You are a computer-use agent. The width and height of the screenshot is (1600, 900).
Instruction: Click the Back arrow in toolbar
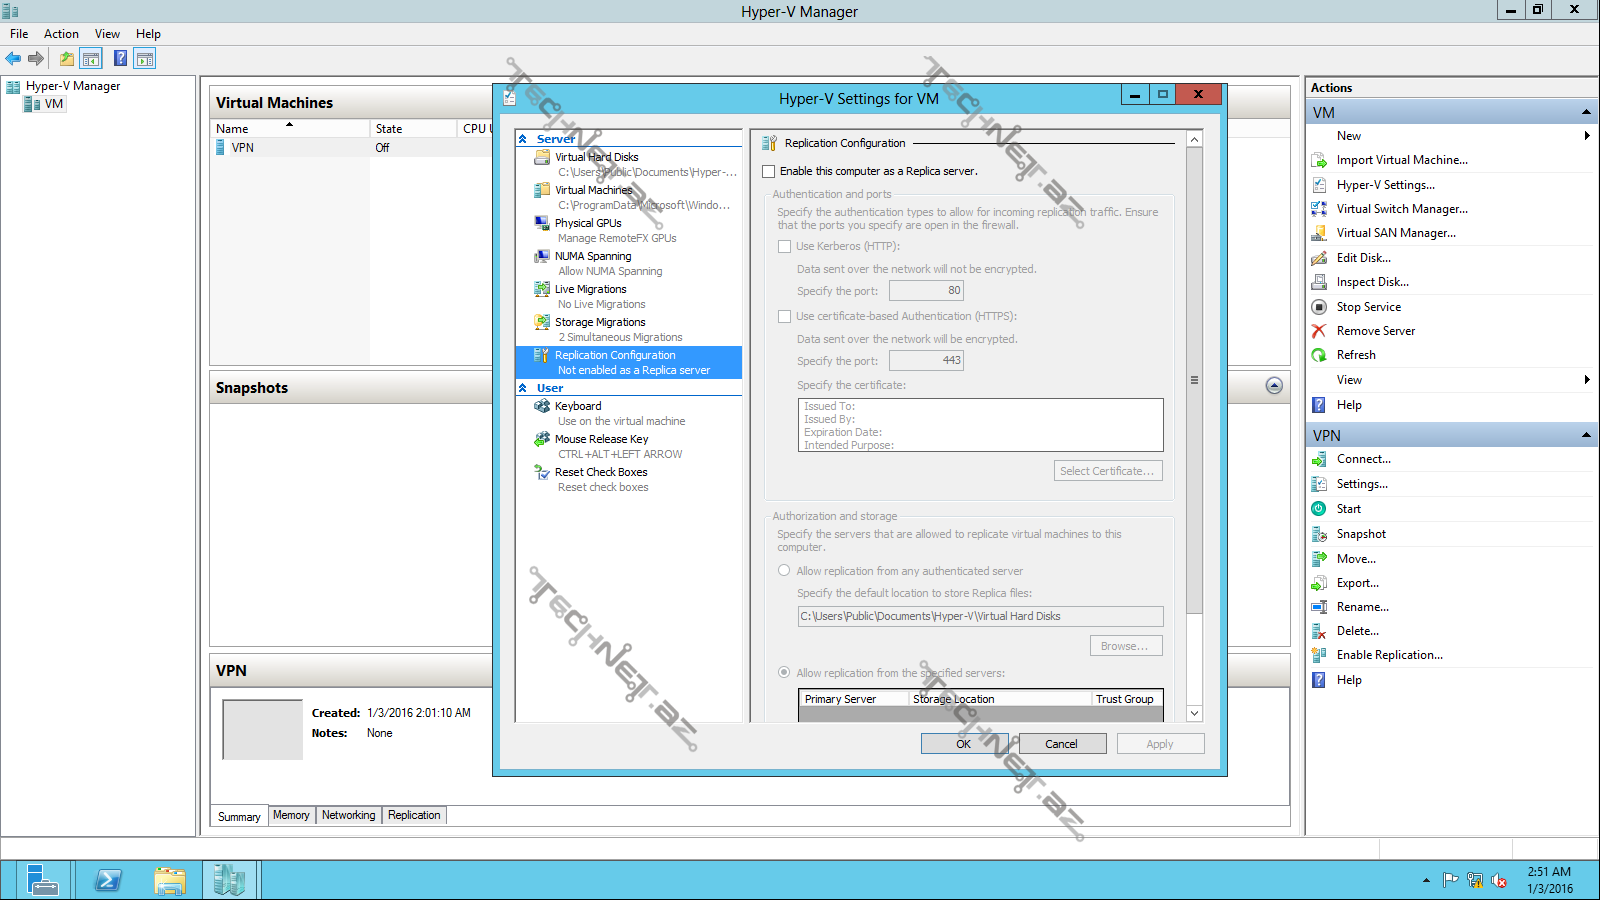(13, 59)
